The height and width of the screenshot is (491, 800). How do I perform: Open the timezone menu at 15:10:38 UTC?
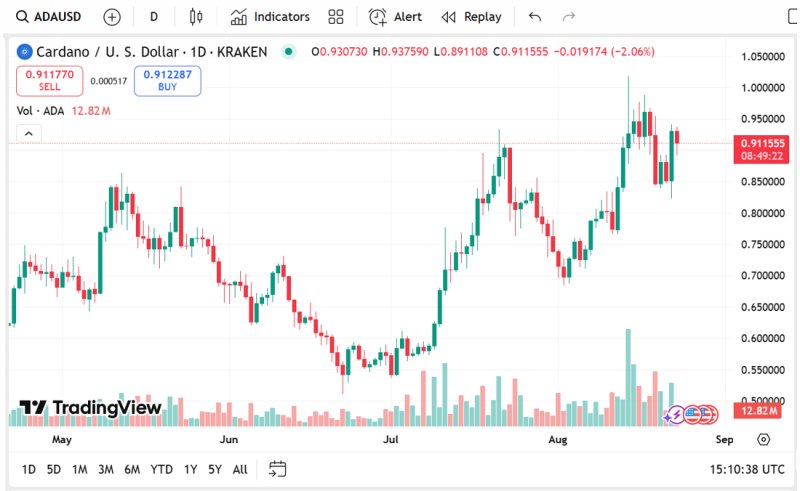click(746, 469)
